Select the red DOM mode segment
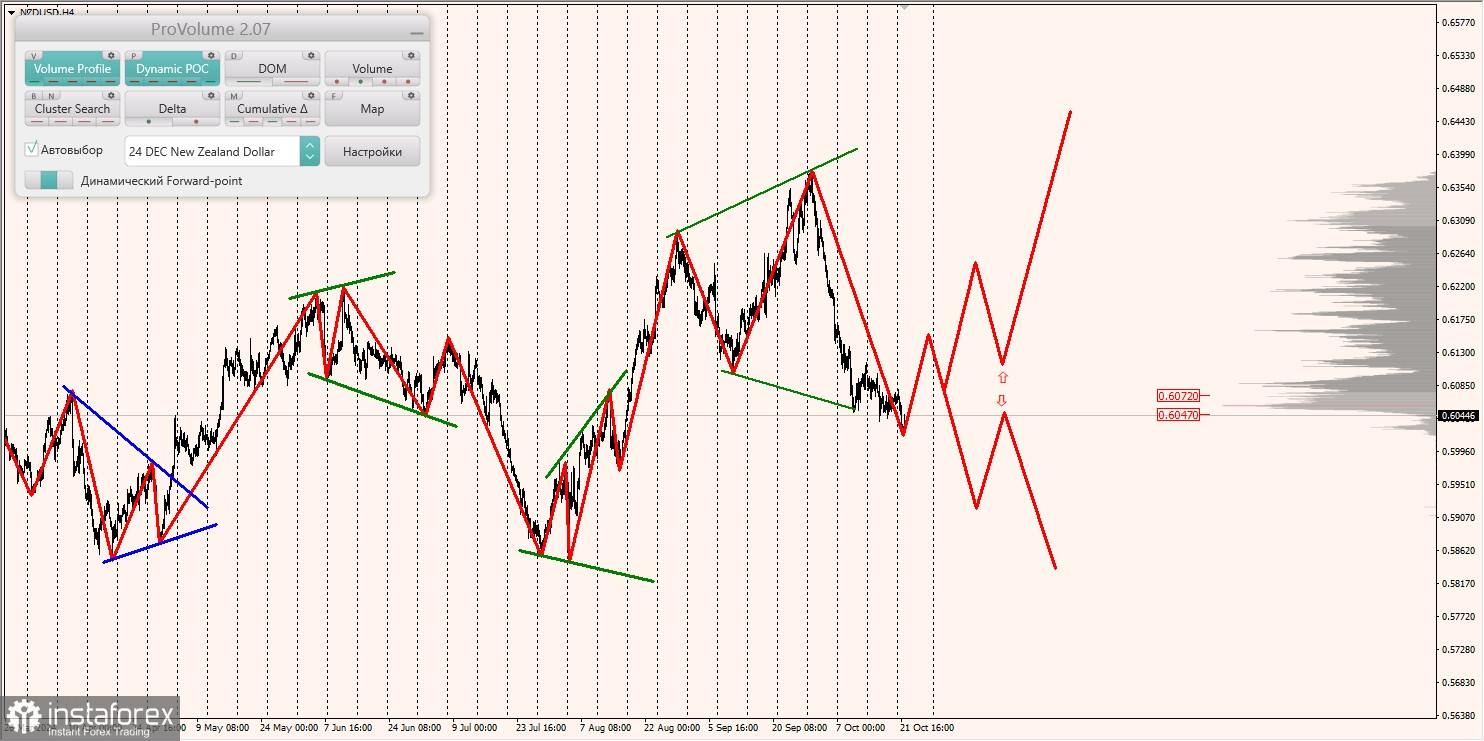Image resolution: width=1484 pixels, height=741 pixels. (297, 82)
